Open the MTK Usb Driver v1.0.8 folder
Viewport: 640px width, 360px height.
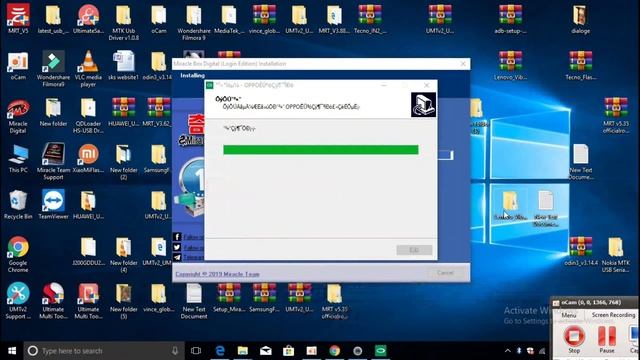pyautogui.click(x=123, y=22)
